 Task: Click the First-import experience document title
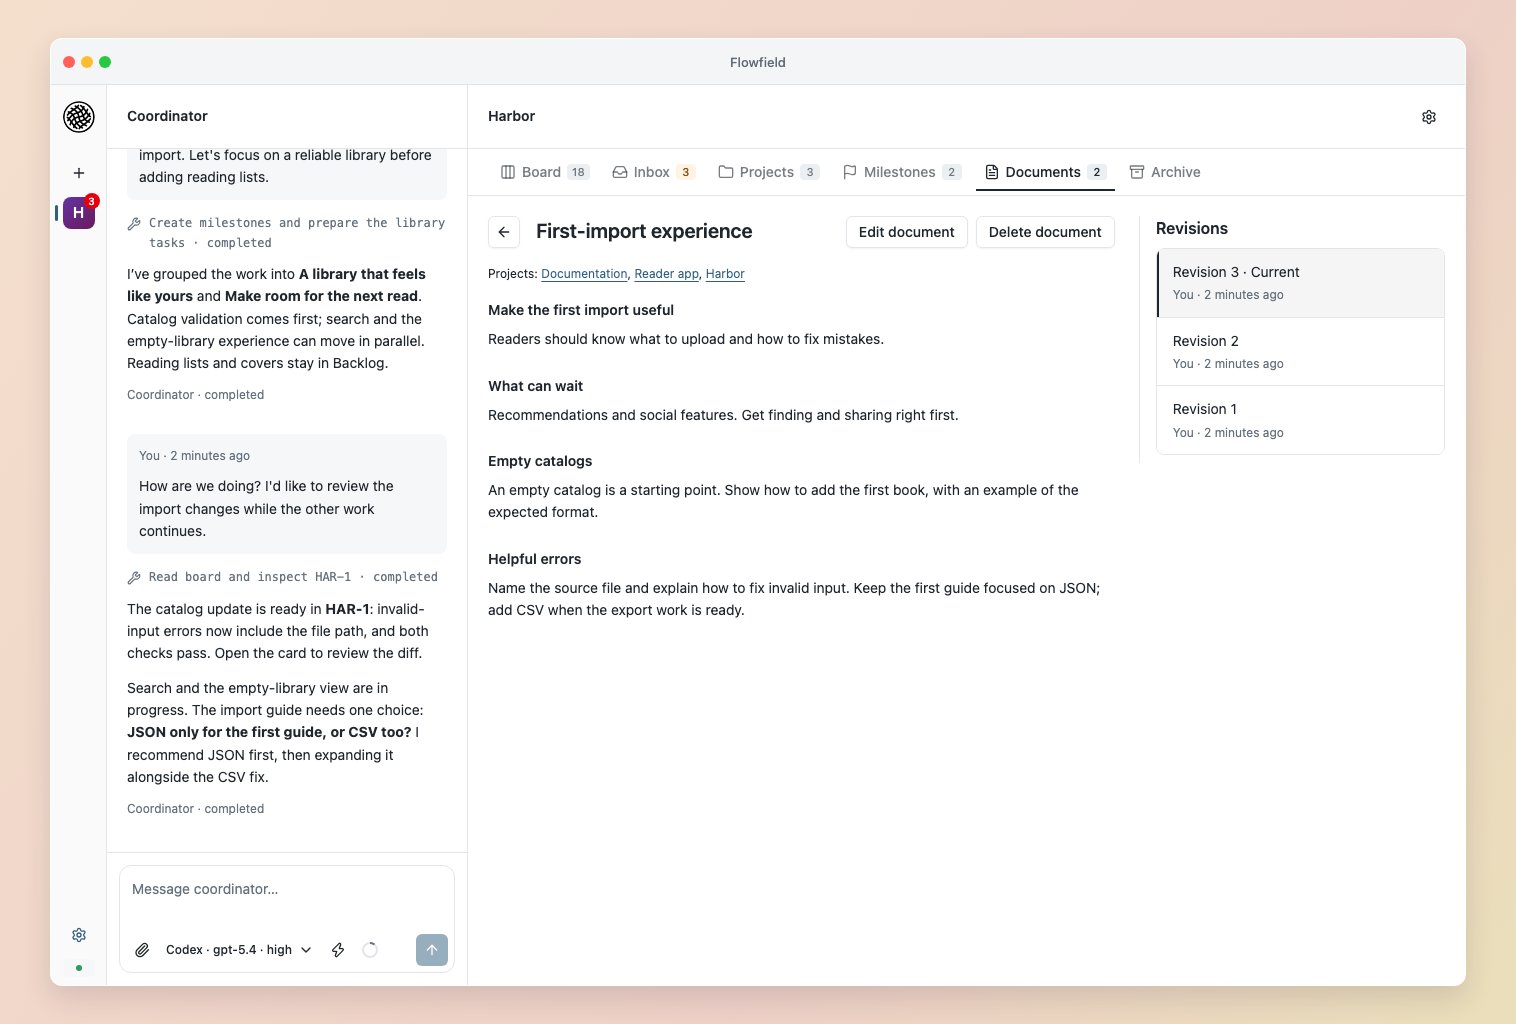pos(644,232)
